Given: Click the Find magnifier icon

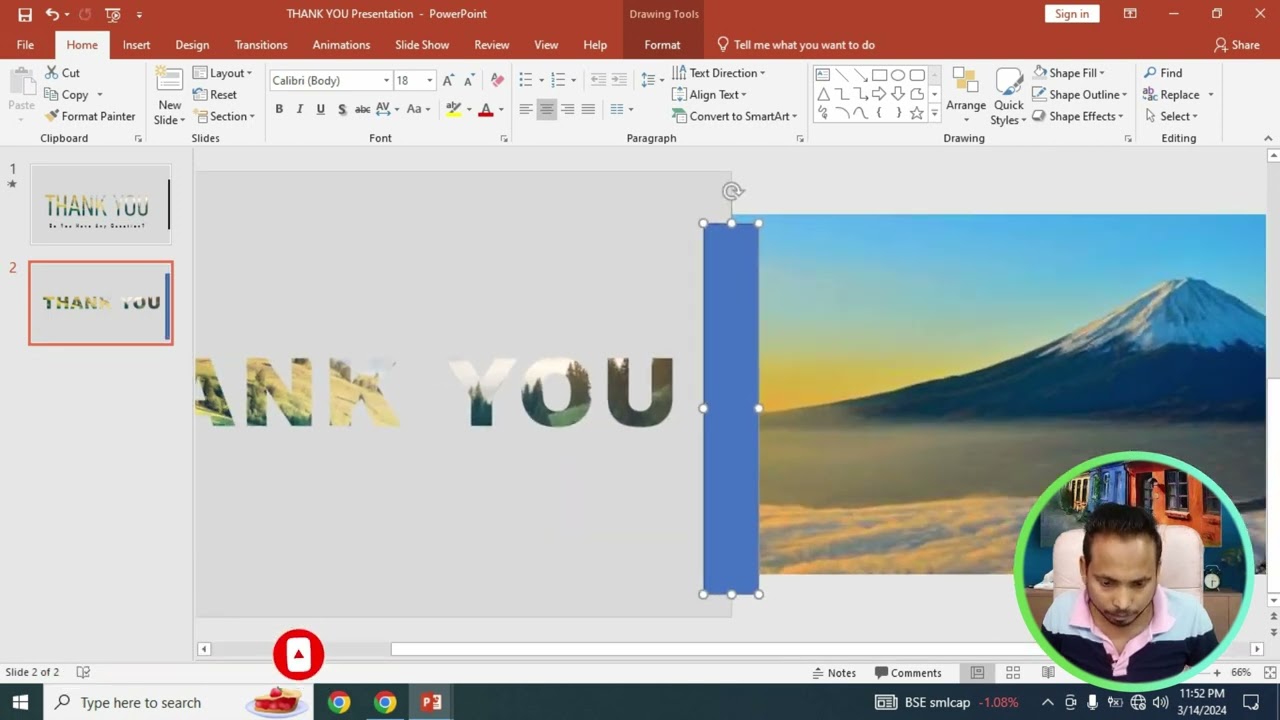Looking at the screenshot, I should (1150, 73).
